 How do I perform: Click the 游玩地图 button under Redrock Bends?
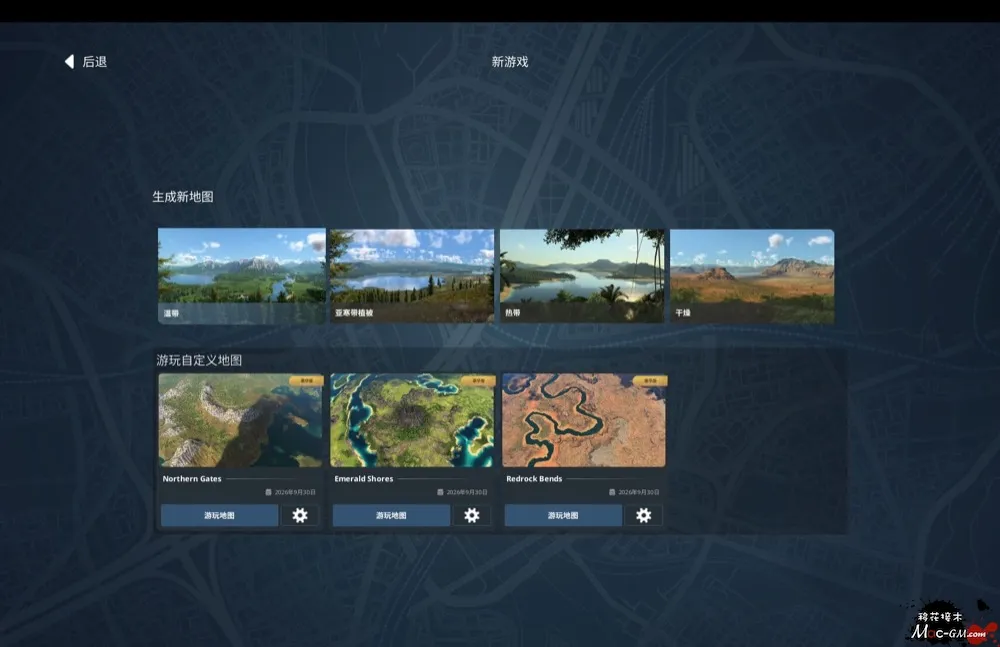pos(563,515)
